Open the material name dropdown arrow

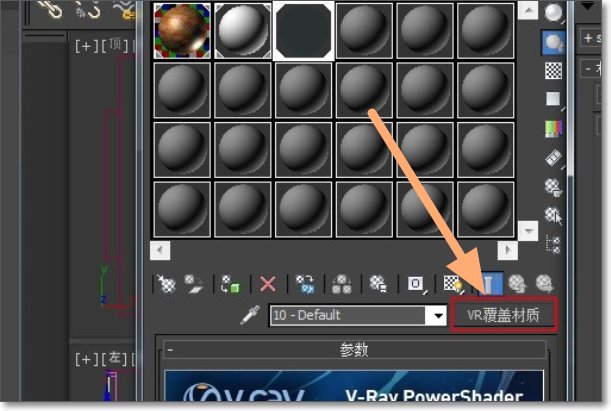pyautogui.click(x=438, y=315)
